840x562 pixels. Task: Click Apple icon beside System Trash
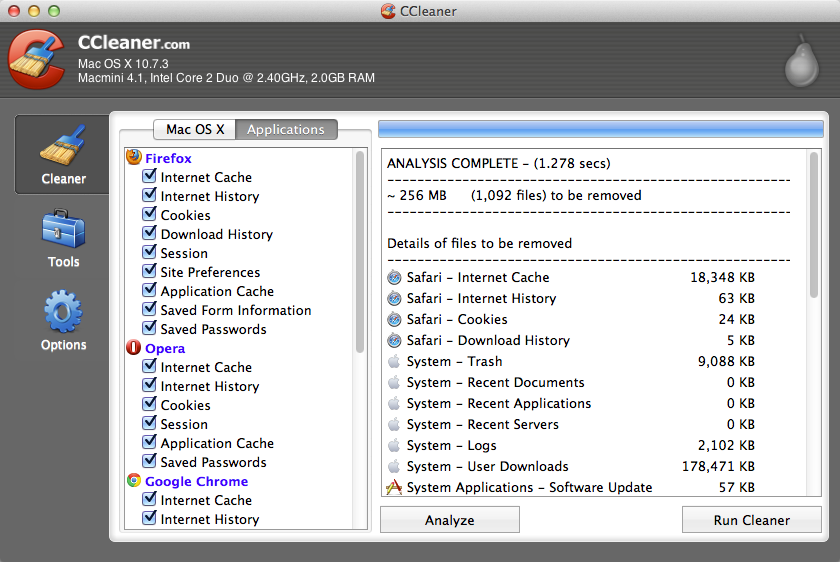[394, 361]
